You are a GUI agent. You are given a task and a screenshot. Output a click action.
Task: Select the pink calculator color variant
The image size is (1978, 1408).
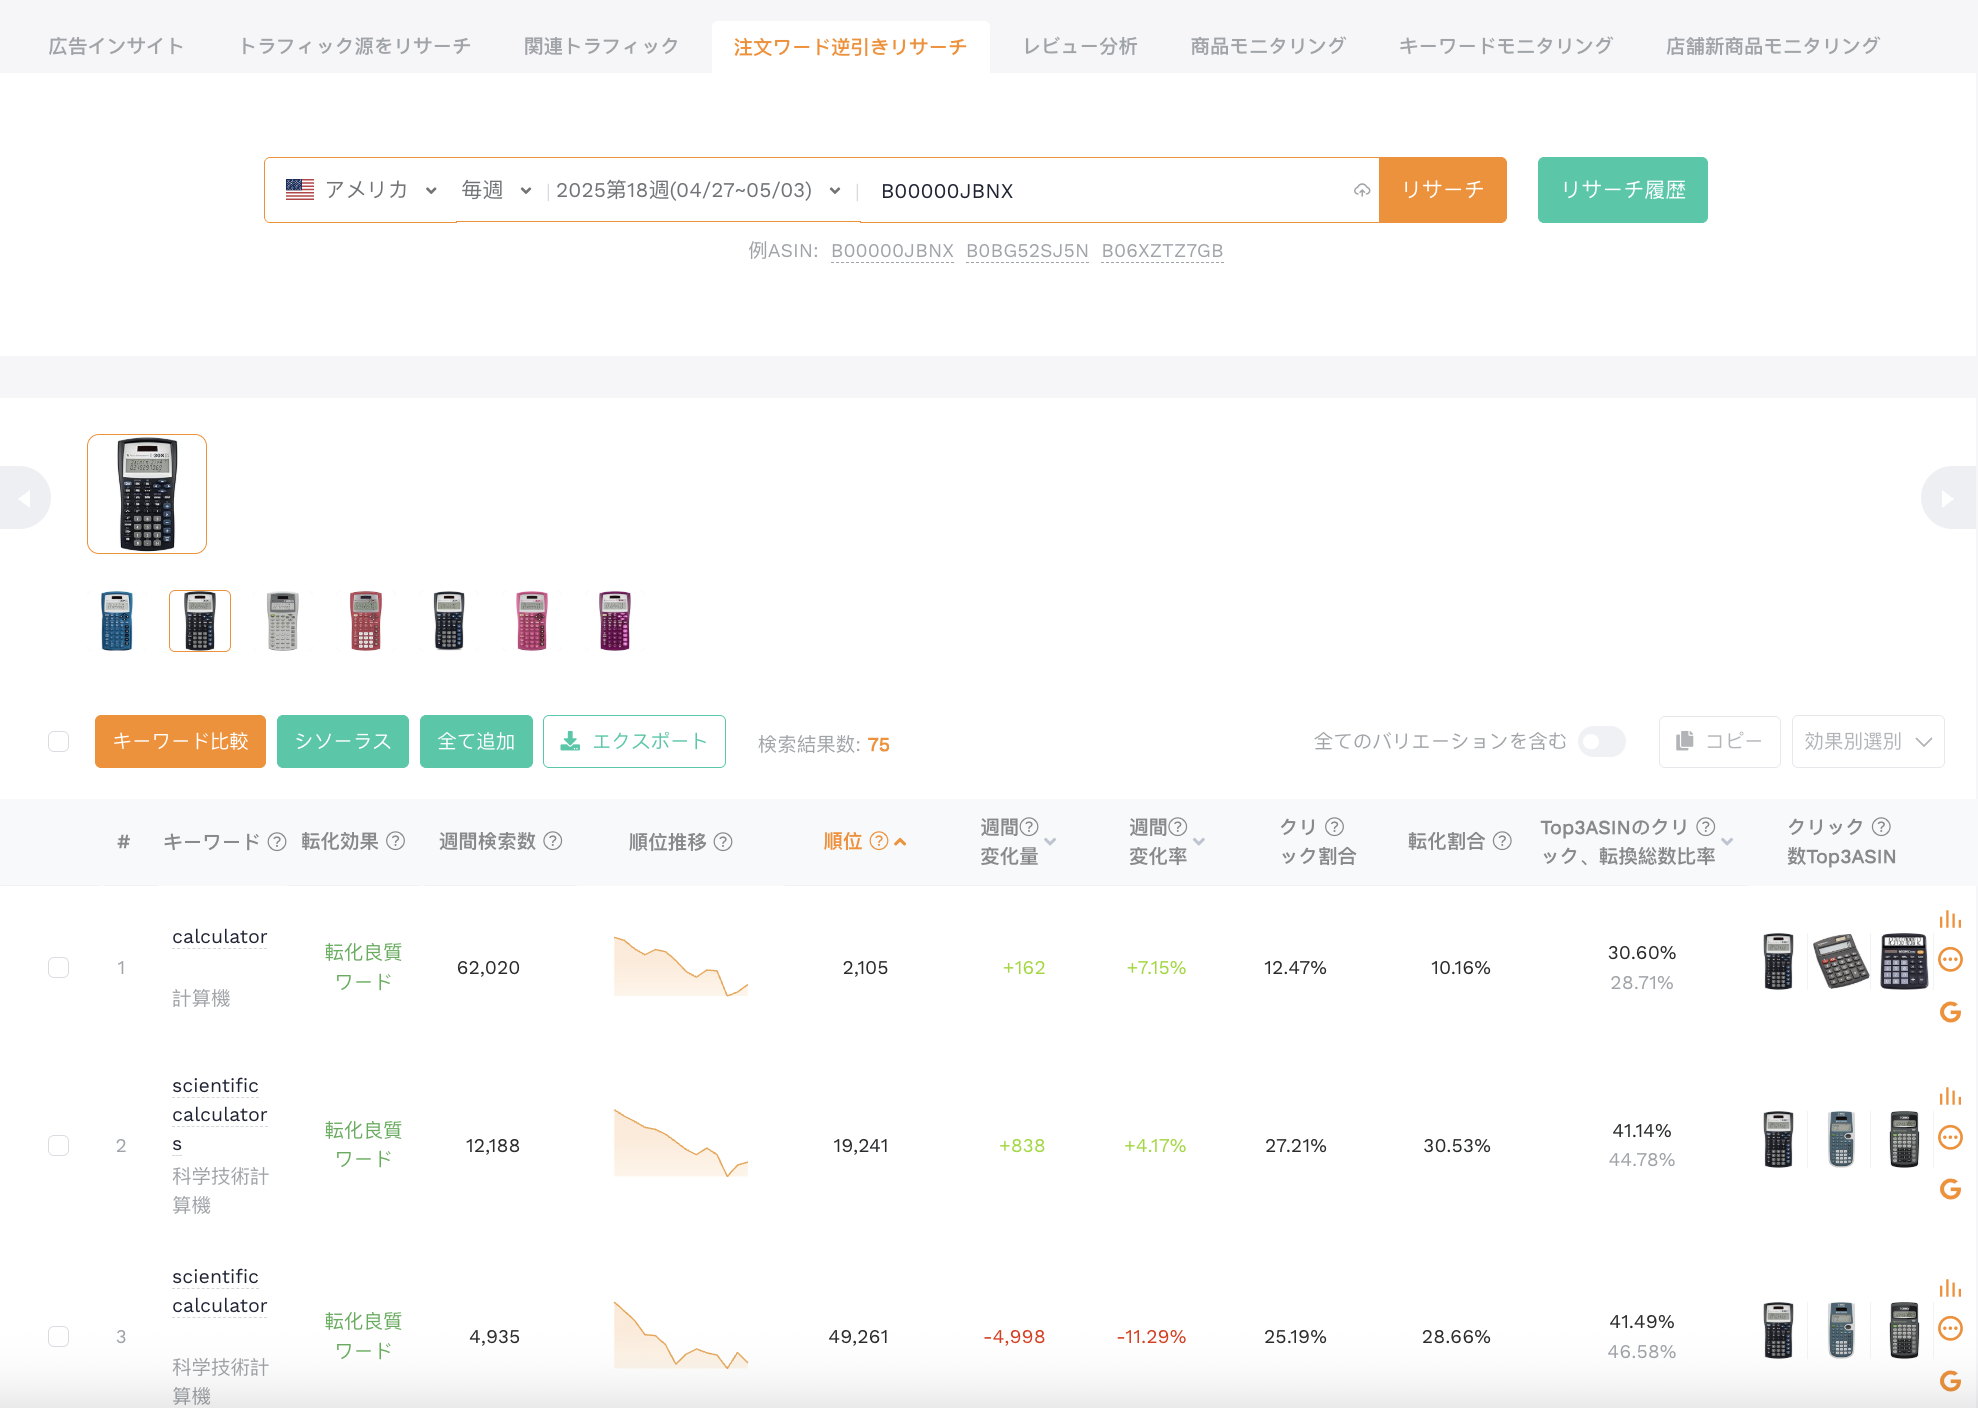[x=532, y=621]
